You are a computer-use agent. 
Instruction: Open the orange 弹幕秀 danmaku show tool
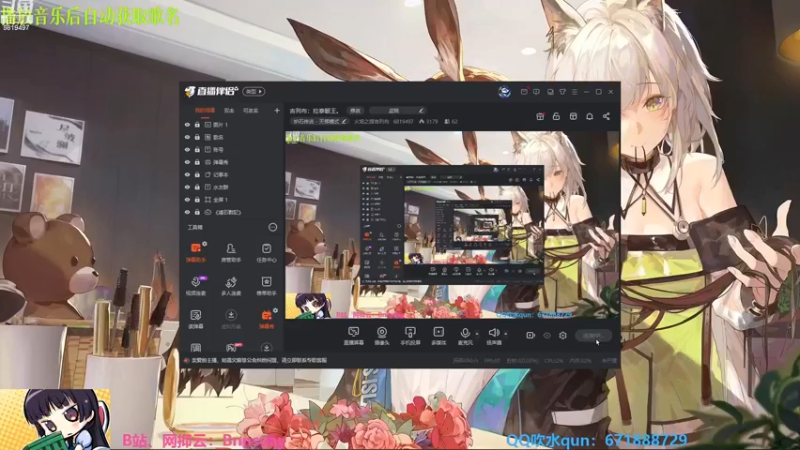pyautogui.click(x=266, y=319)
